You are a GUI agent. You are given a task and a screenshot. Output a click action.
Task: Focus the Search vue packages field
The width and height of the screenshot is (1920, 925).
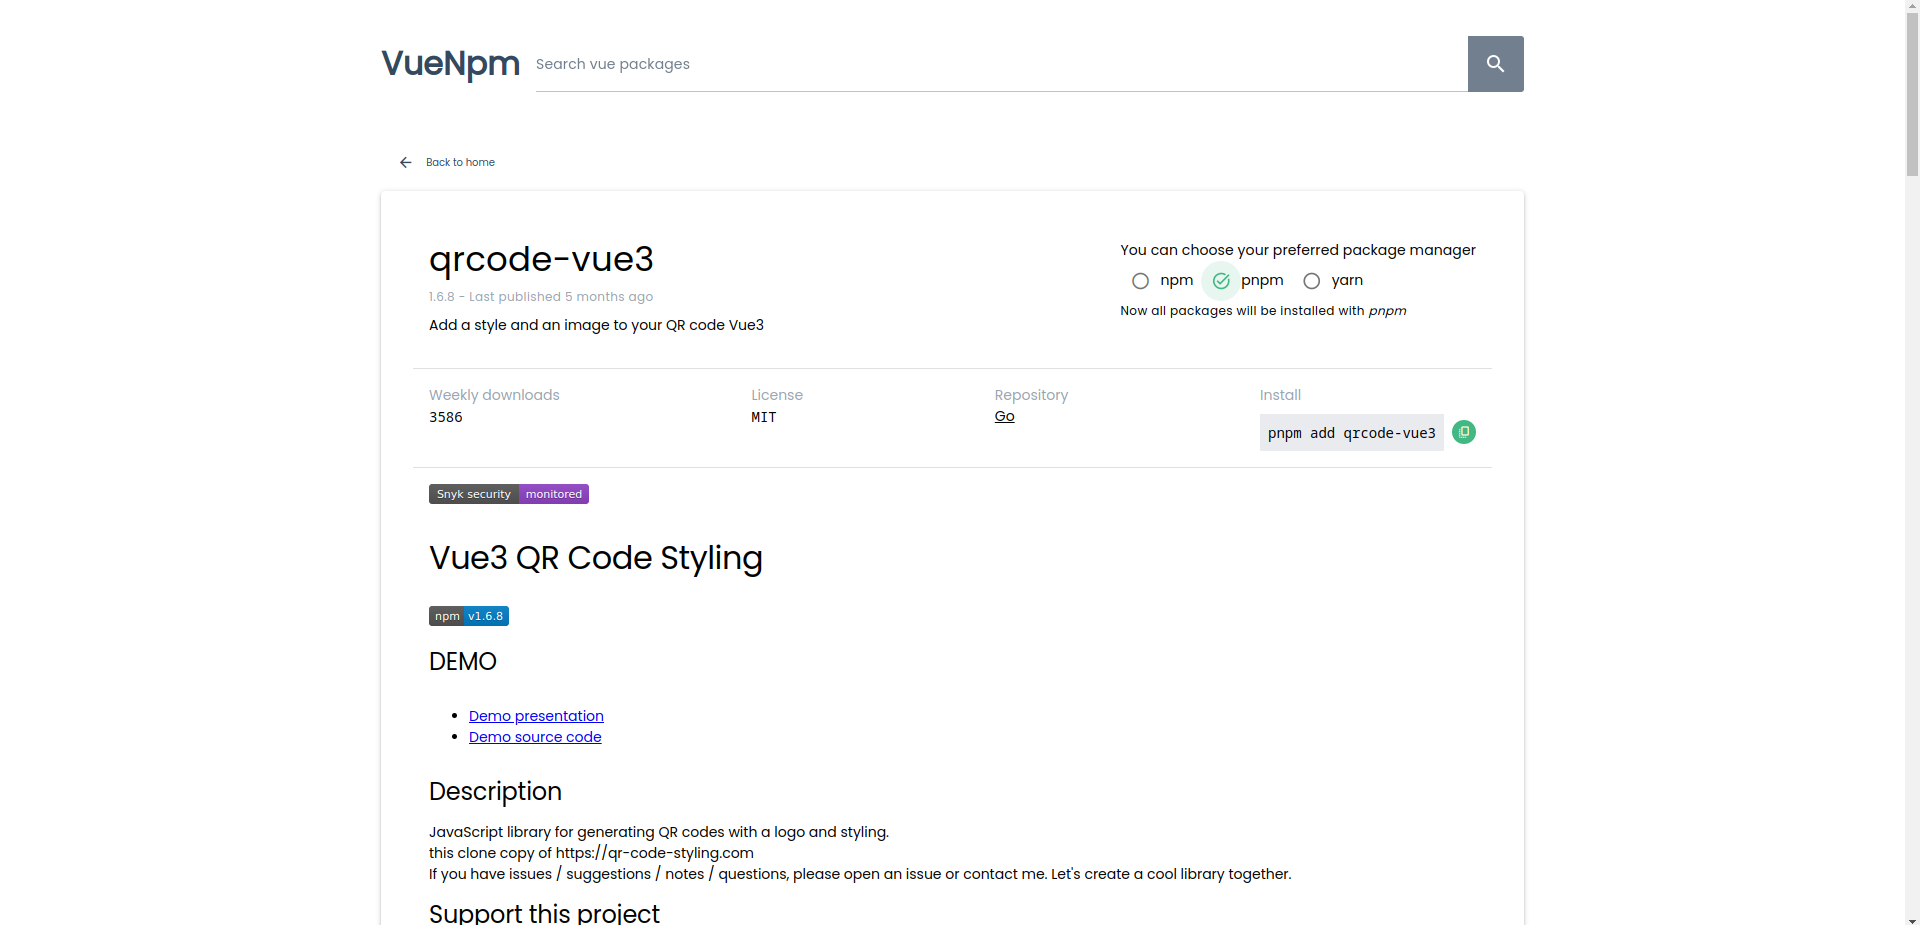(1001, 64)
